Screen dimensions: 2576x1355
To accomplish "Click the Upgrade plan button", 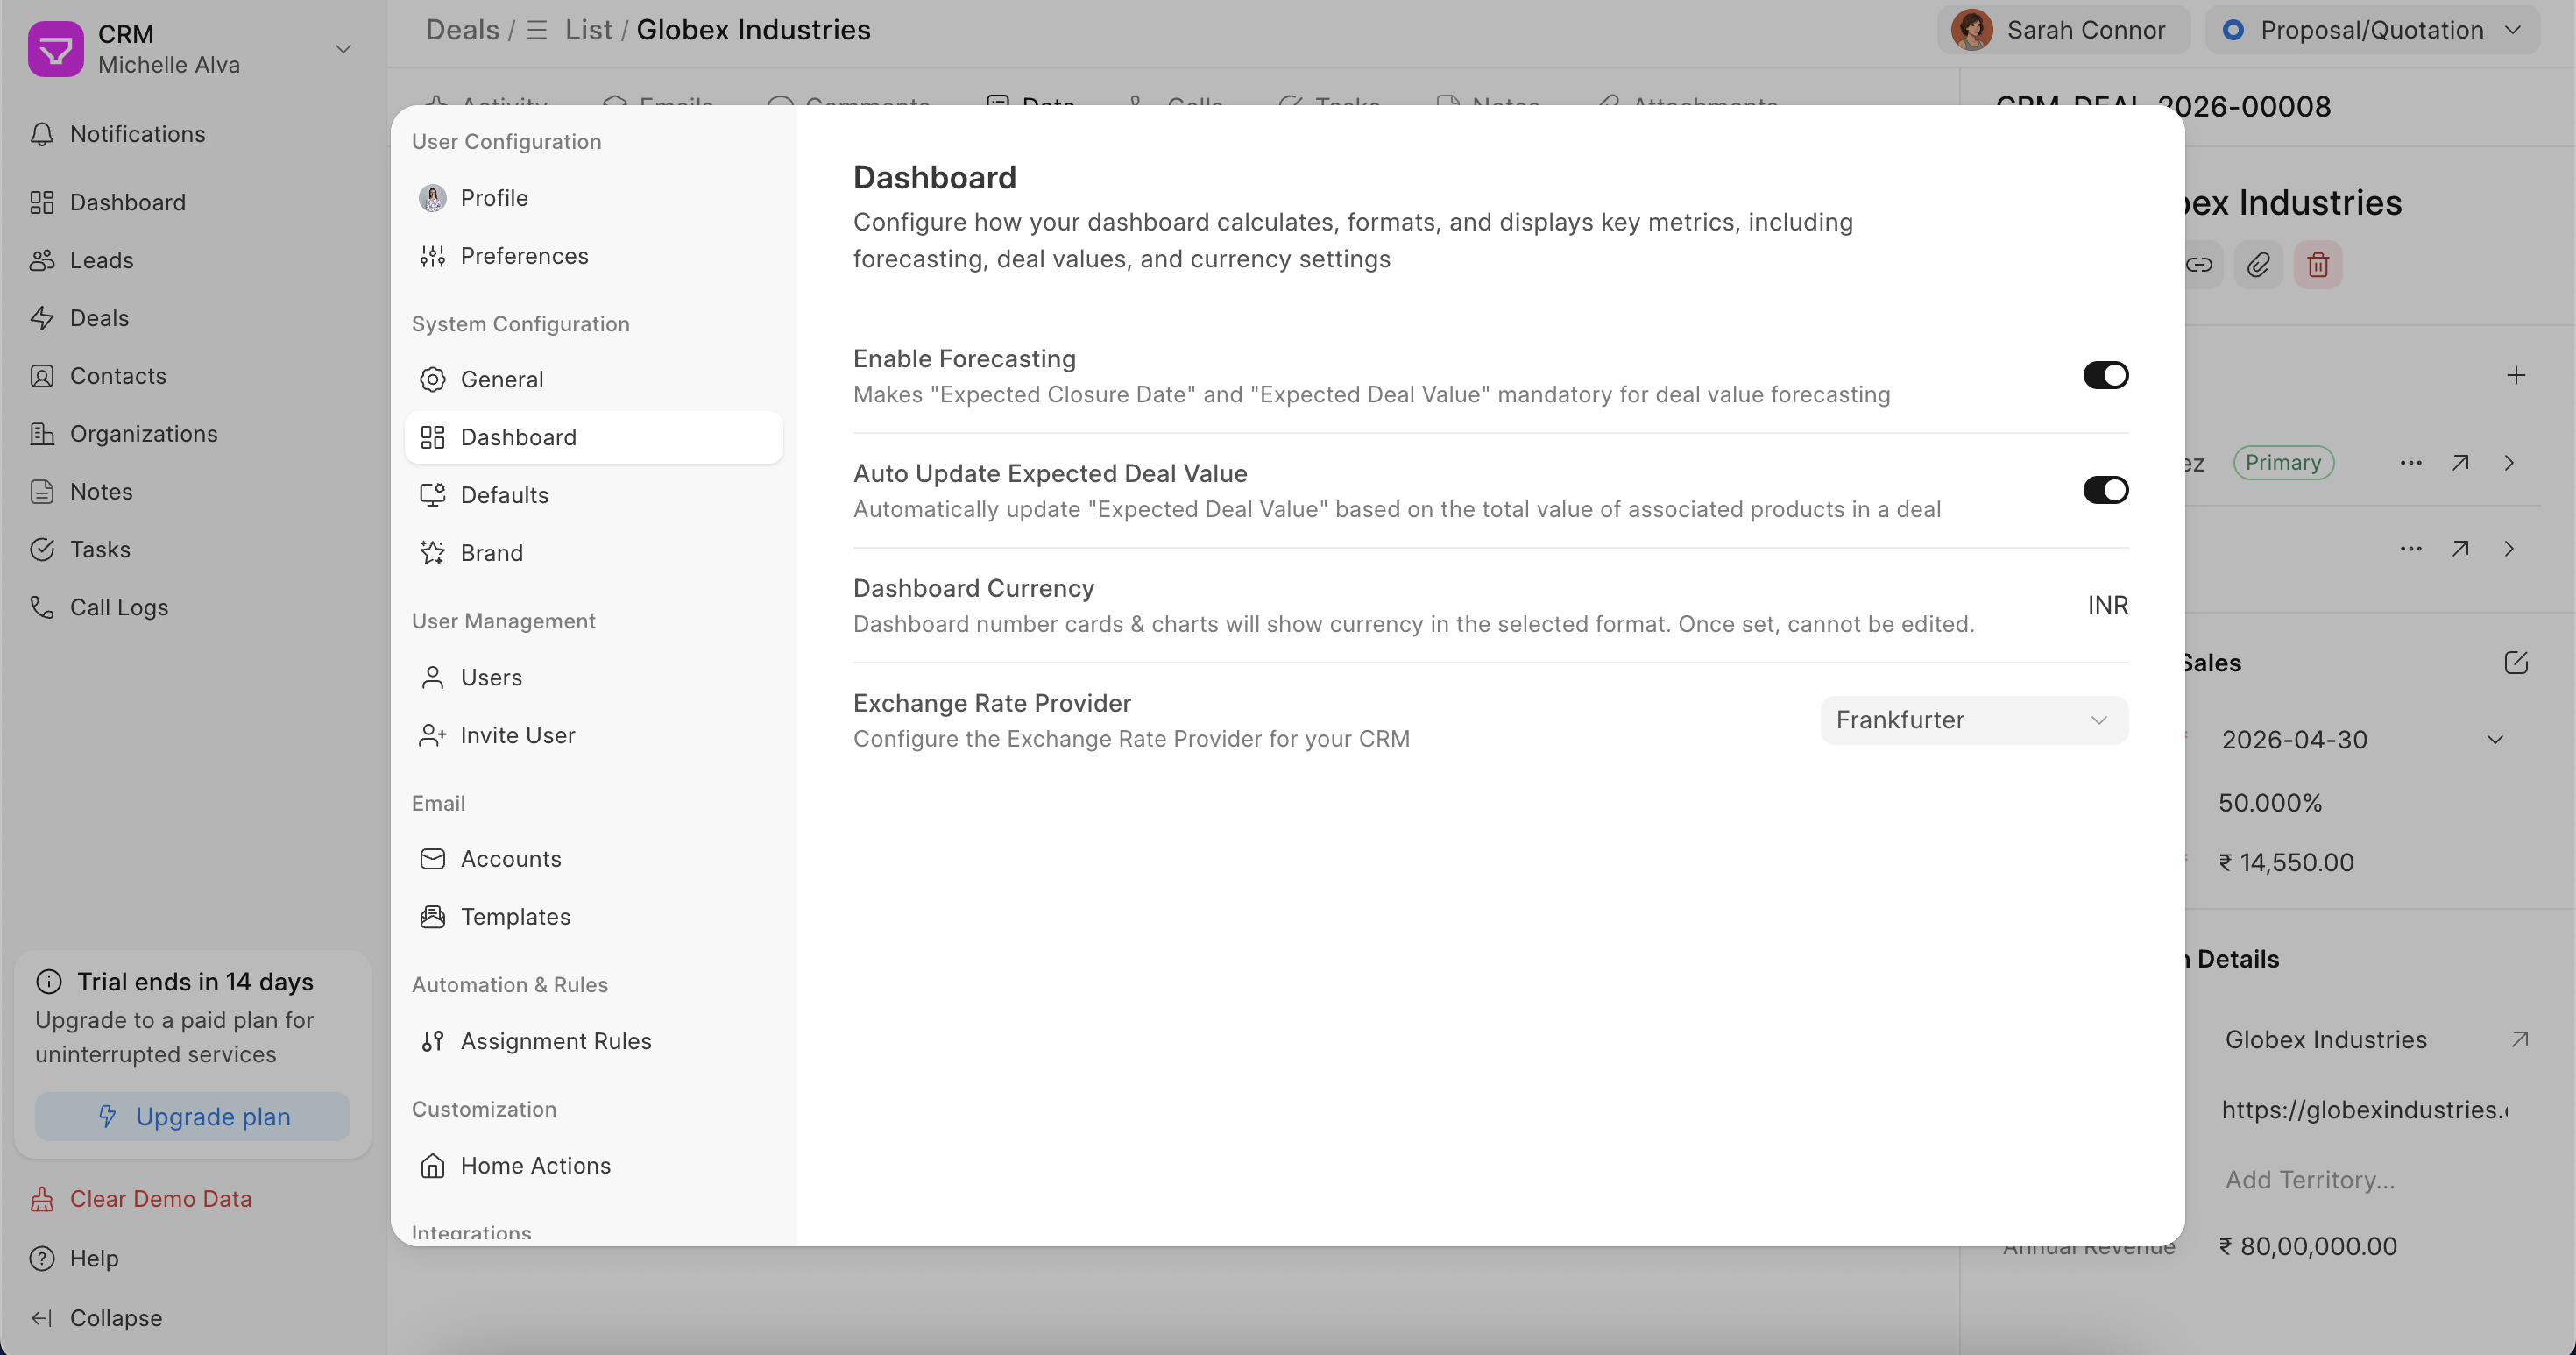I will (193, 1116).
